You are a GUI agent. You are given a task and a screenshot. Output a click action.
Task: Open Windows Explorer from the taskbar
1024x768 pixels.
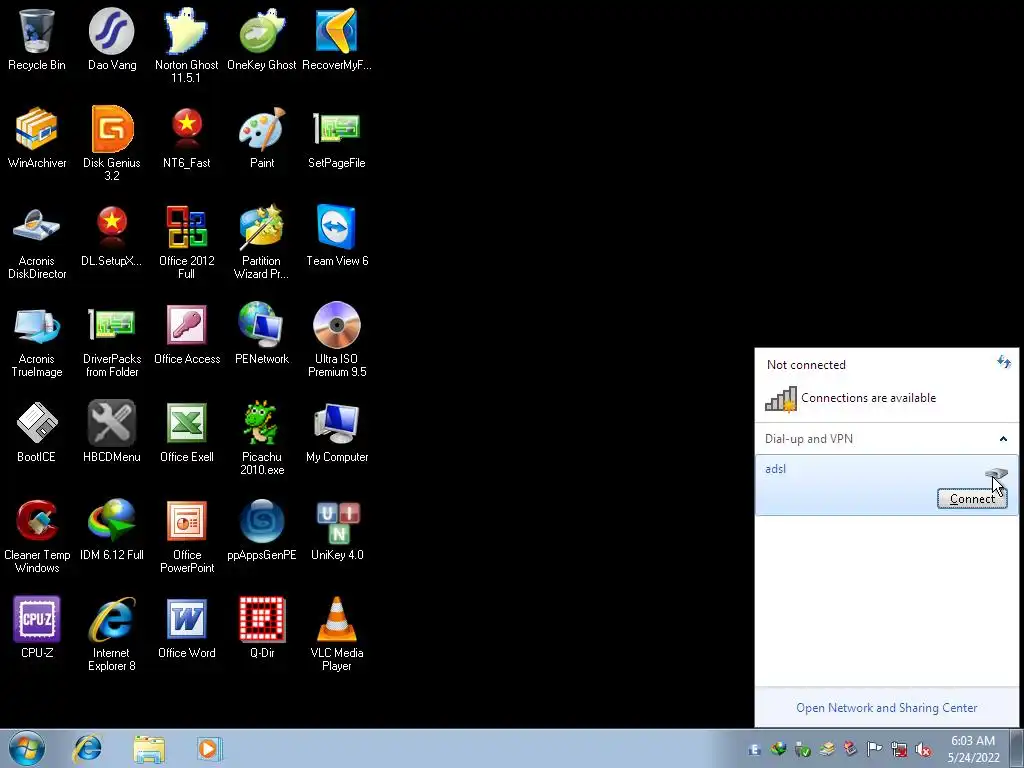tap(149, 749)
